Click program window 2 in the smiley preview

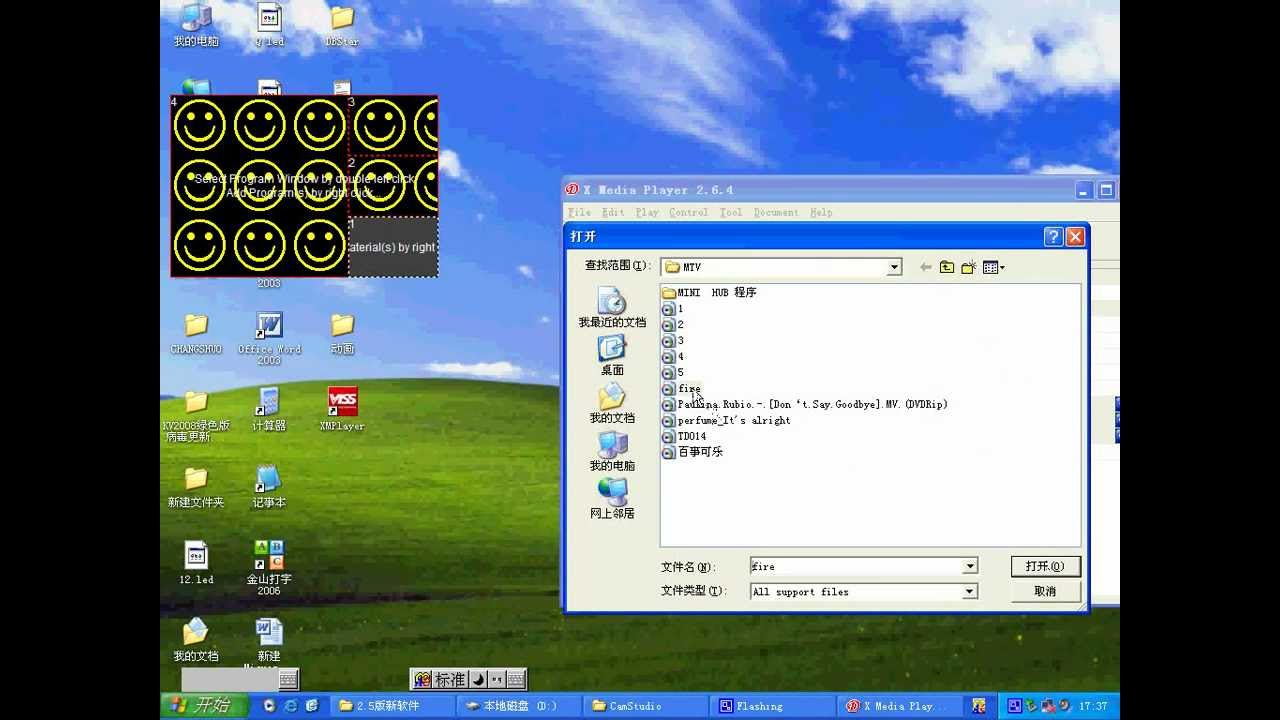[x=393, y=186]
